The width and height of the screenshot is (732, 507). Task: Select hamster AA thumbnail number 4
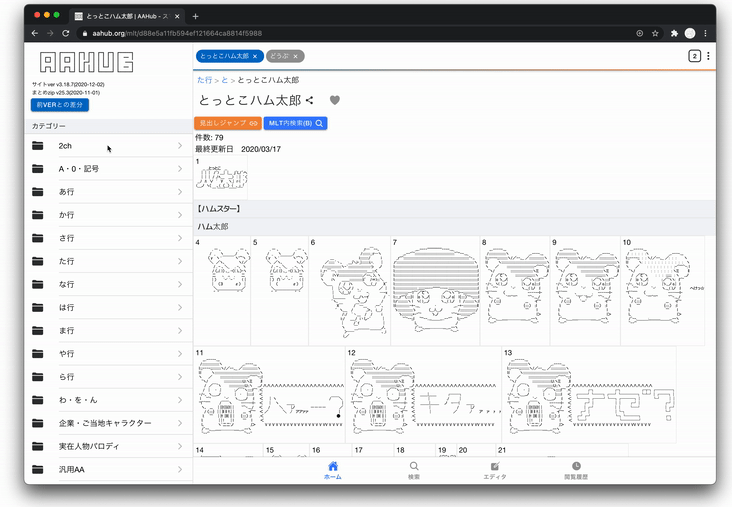[x=222, y=290]
